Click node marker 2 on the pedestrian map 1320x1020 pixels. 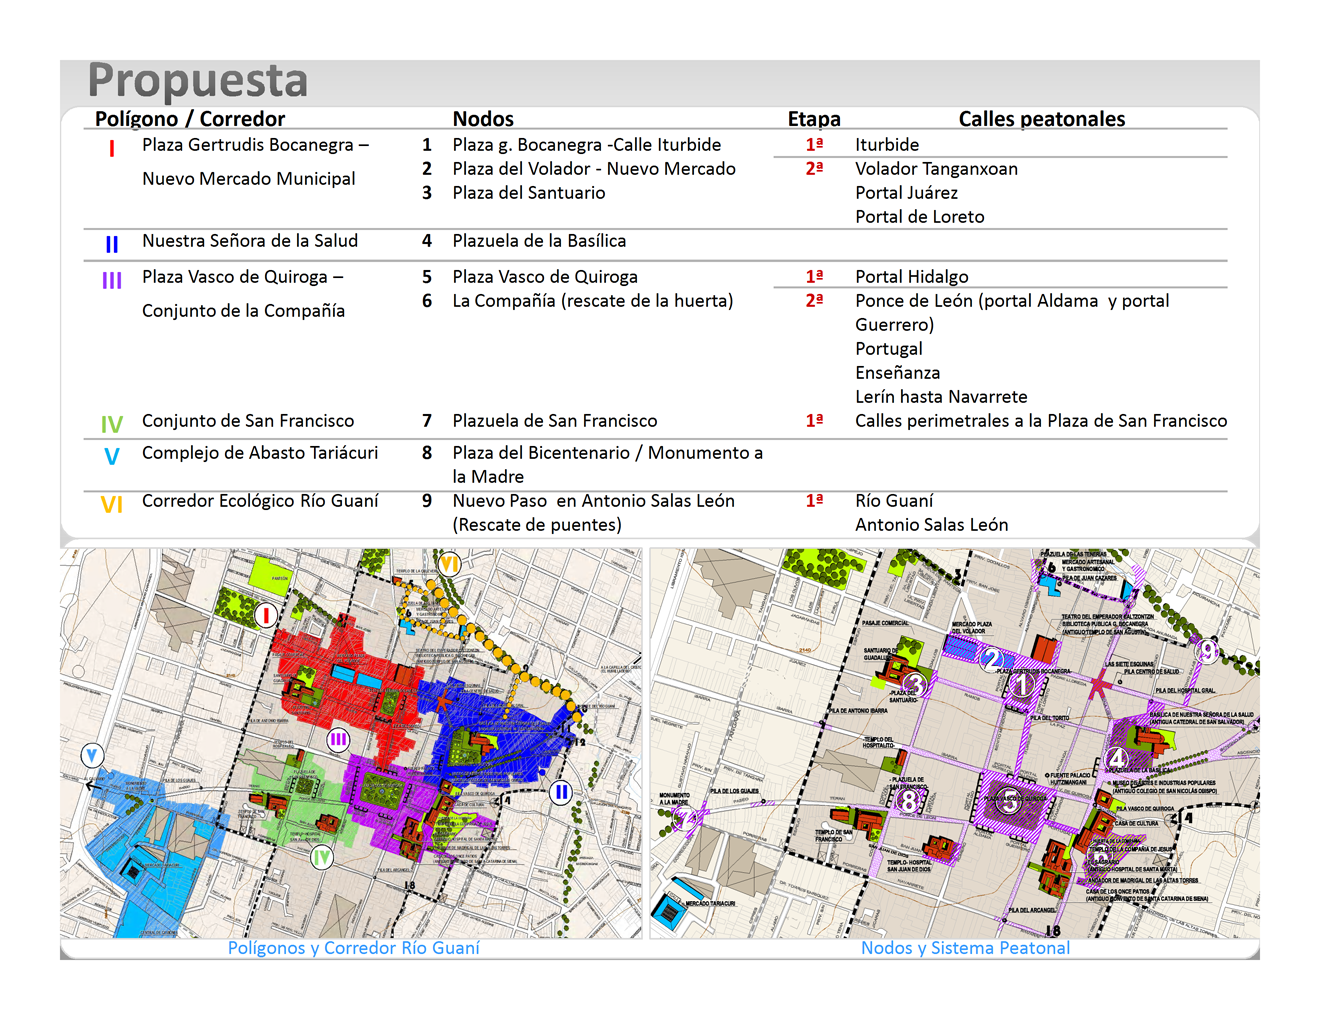pyautogui.click(x=990, y=659)
